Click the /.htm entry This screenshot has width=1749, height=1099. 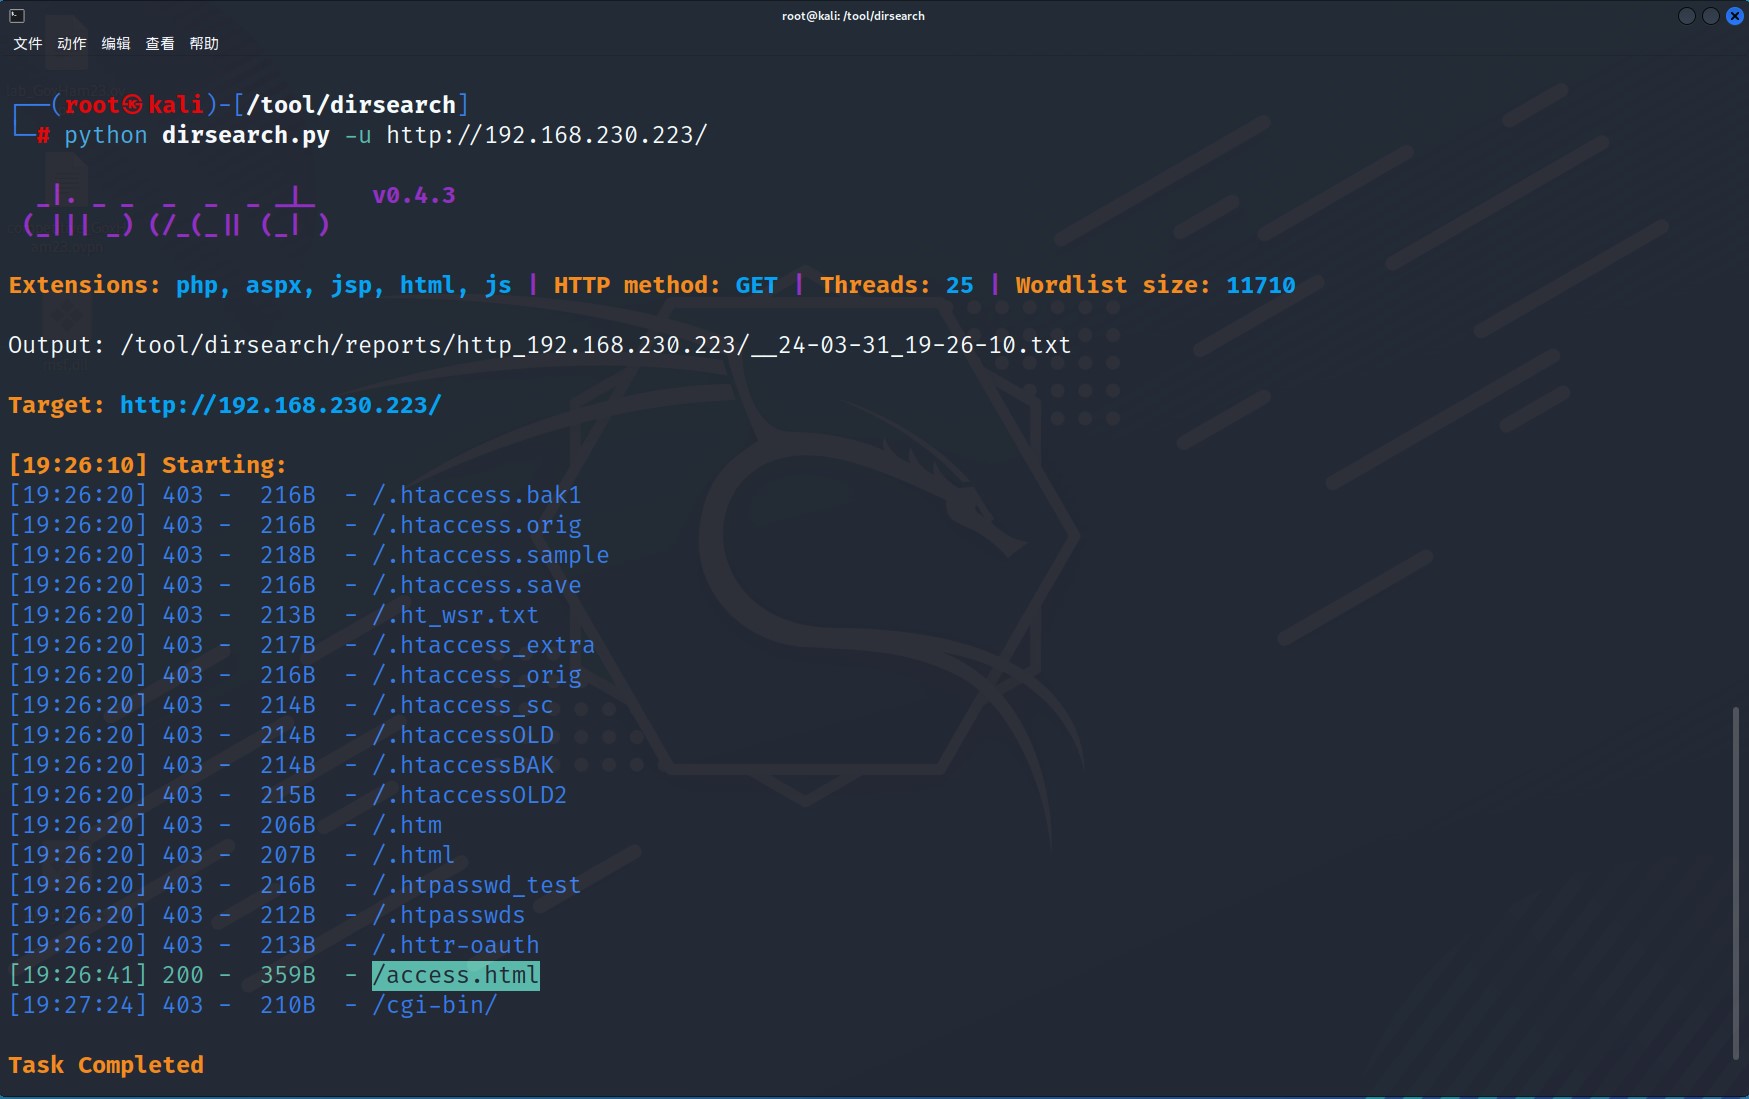pos(407,825)
